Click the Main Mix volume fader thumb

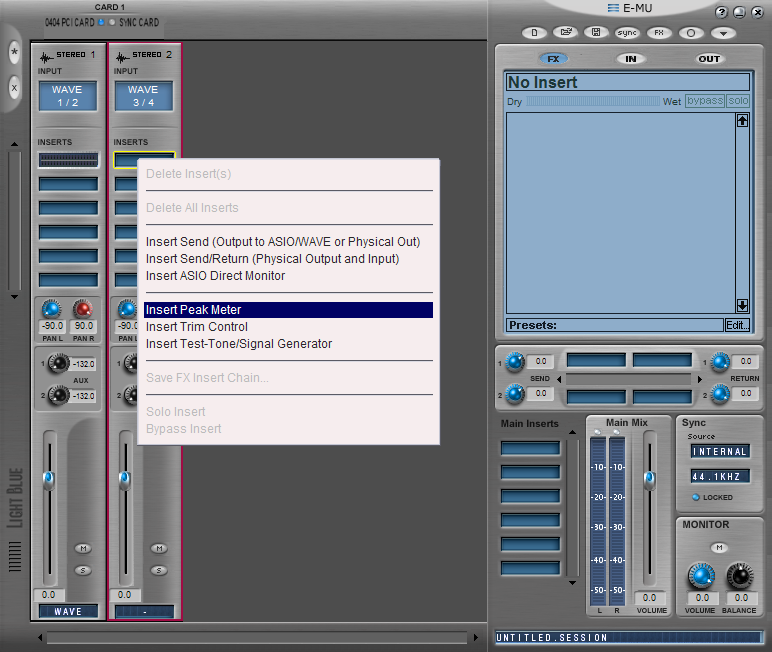click(649, 479)
